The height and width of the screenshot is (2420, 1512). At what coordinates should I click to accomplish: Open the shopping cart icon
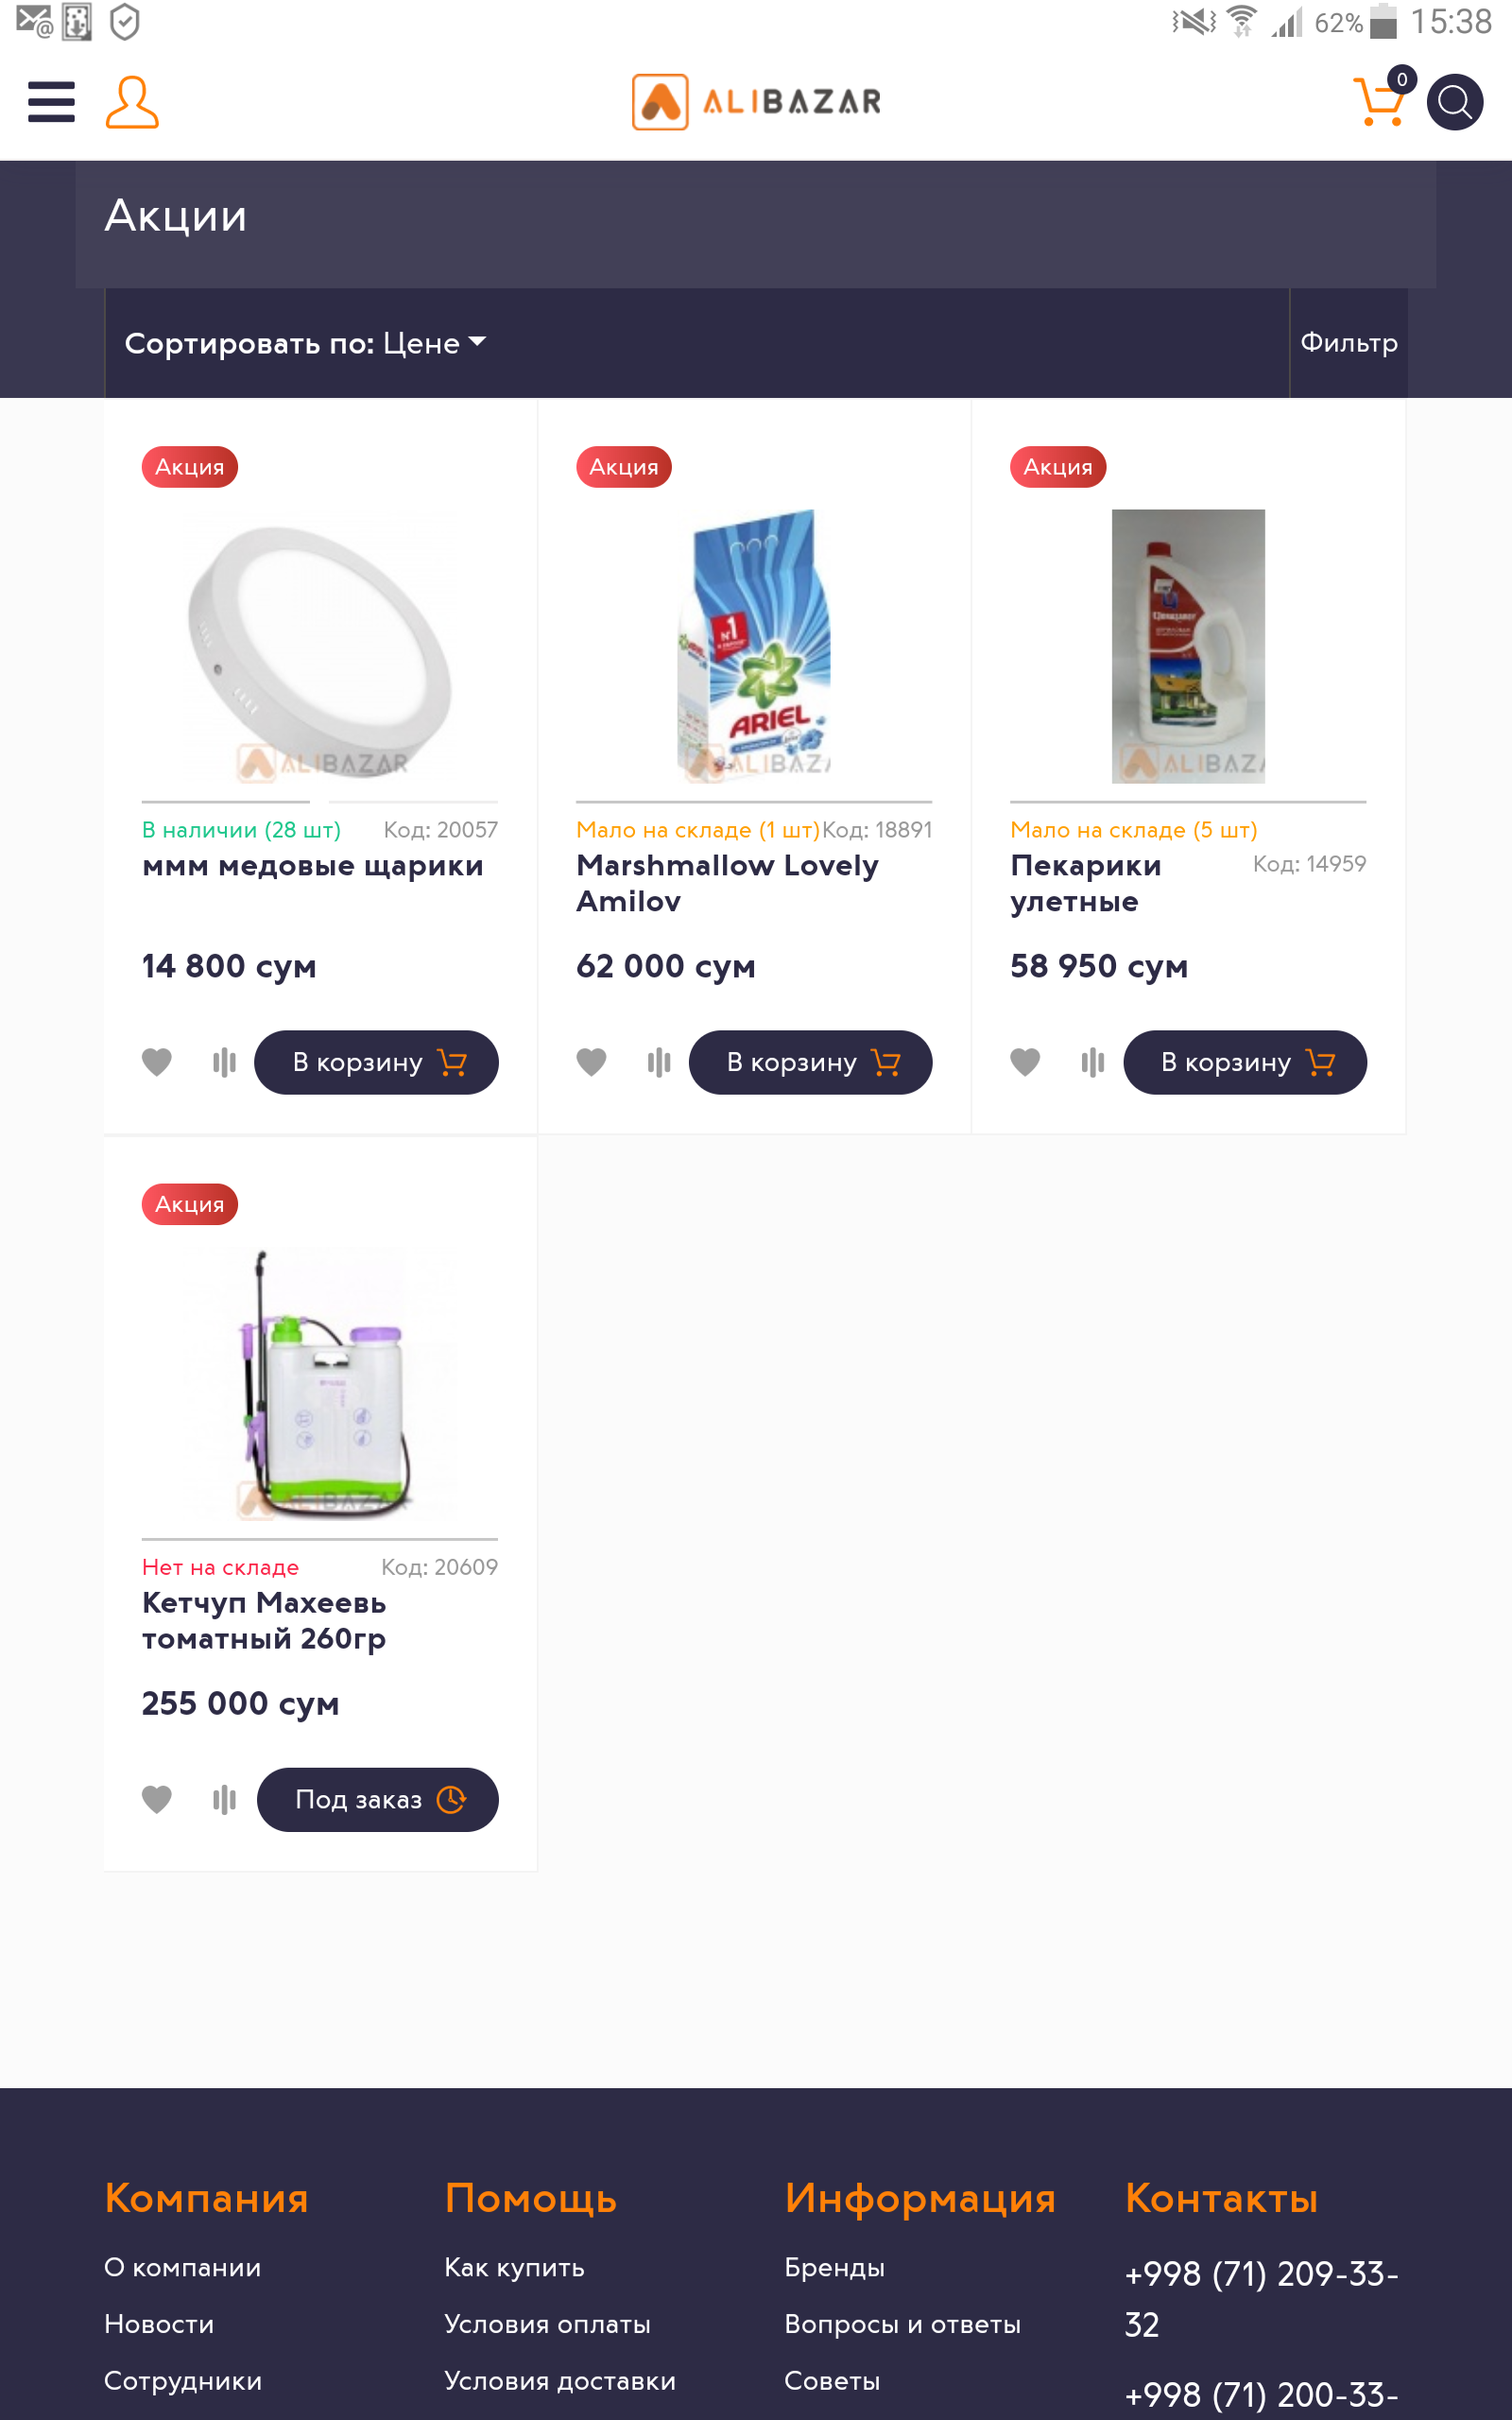pos(1380,101)
